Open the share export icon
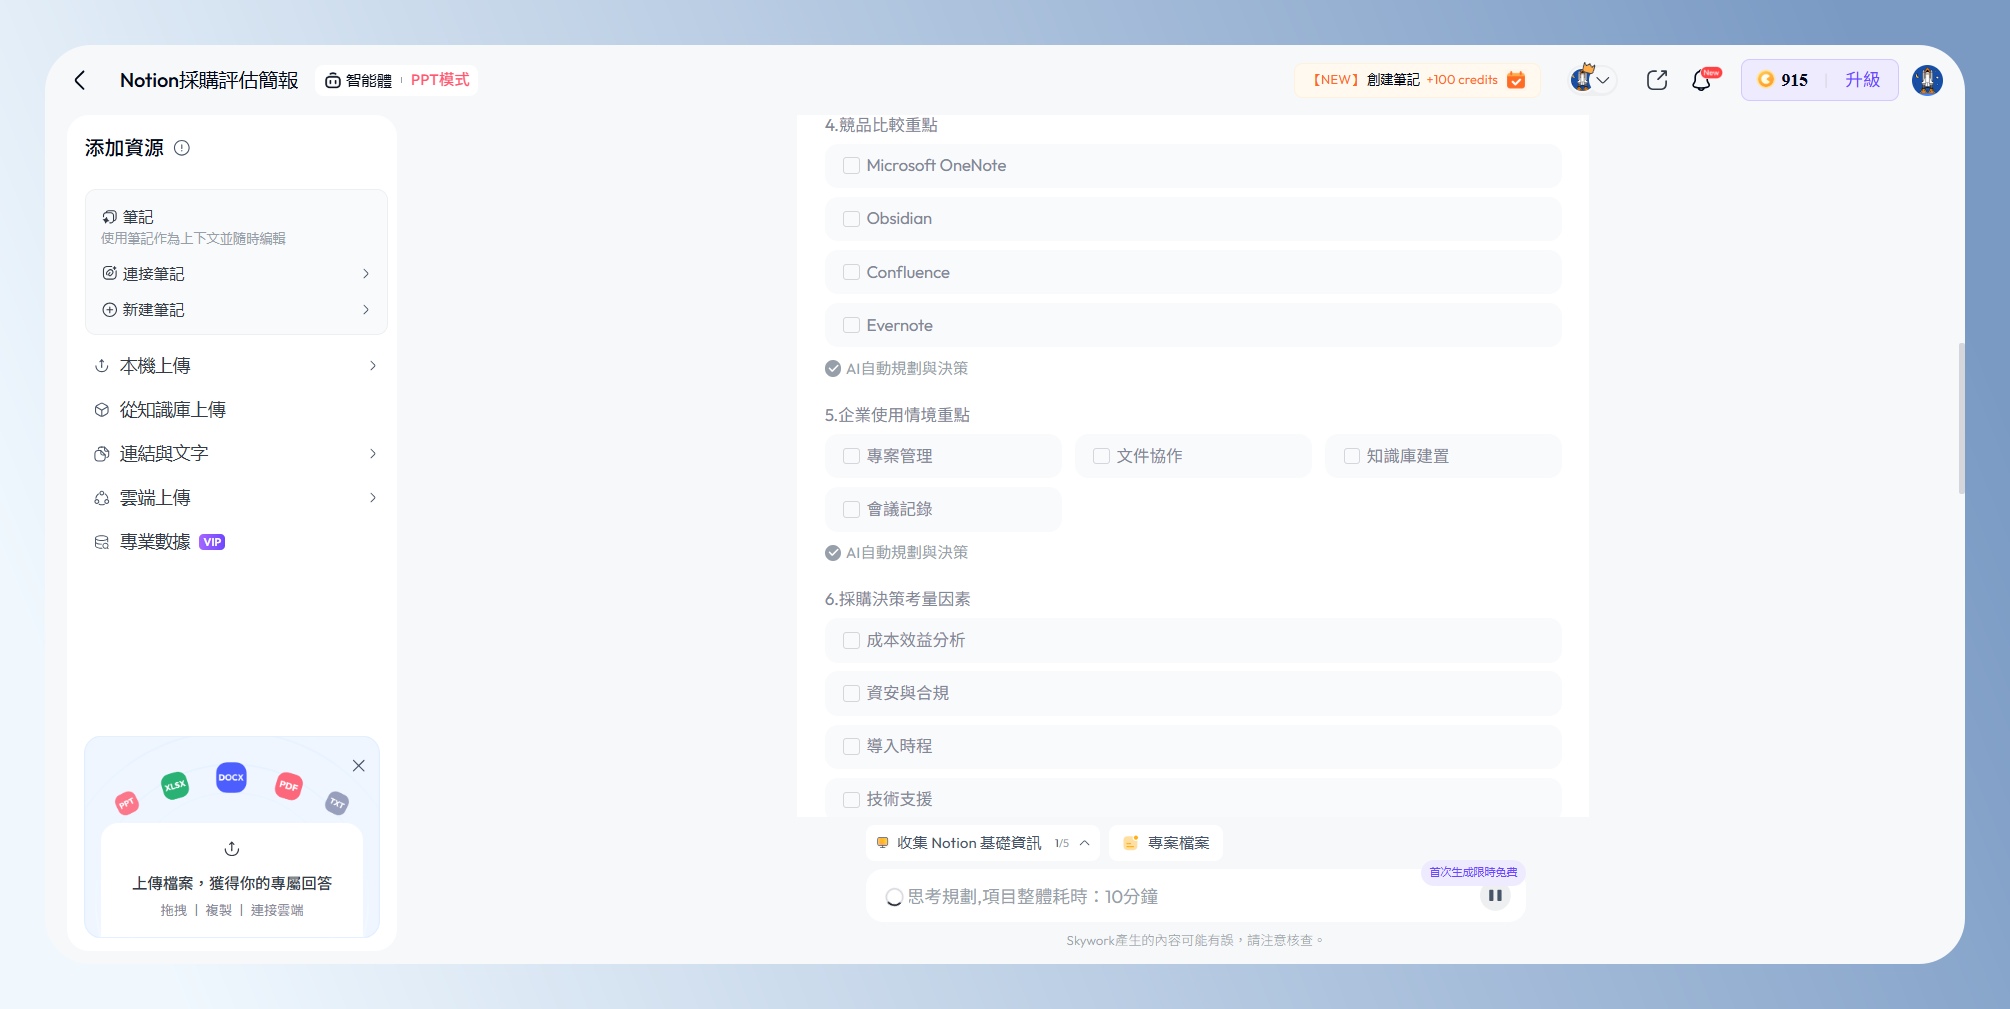 point(1656,80)
